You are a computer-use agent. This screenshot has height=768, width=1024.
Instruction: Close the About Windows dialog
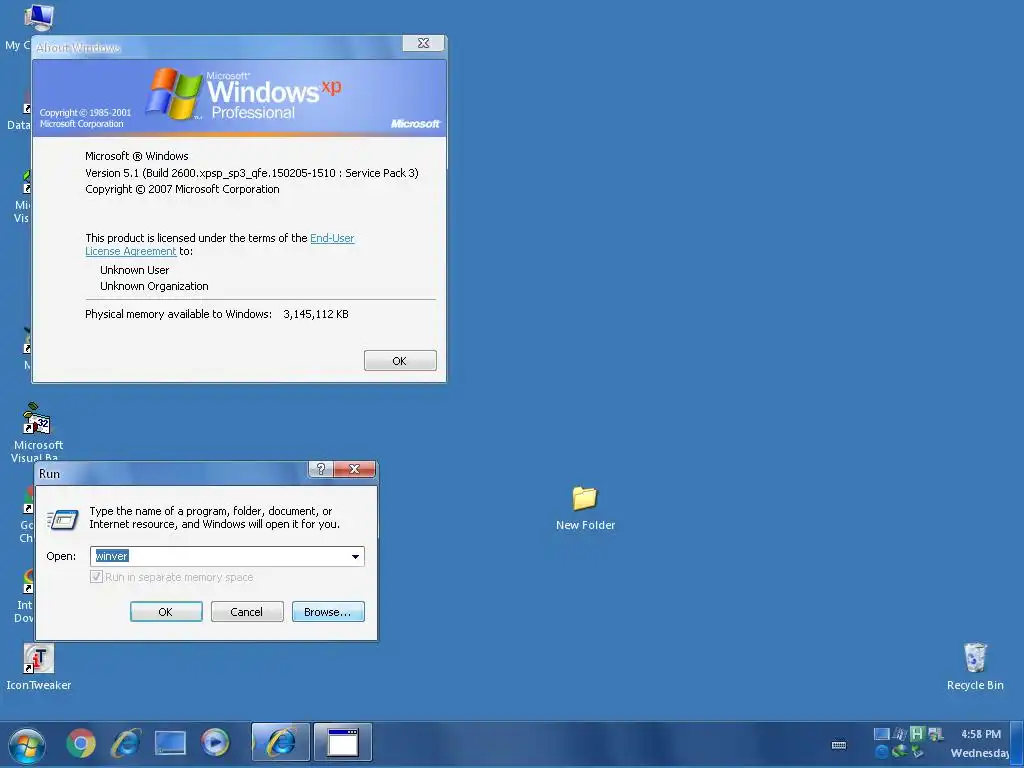(x=423, y=43)
